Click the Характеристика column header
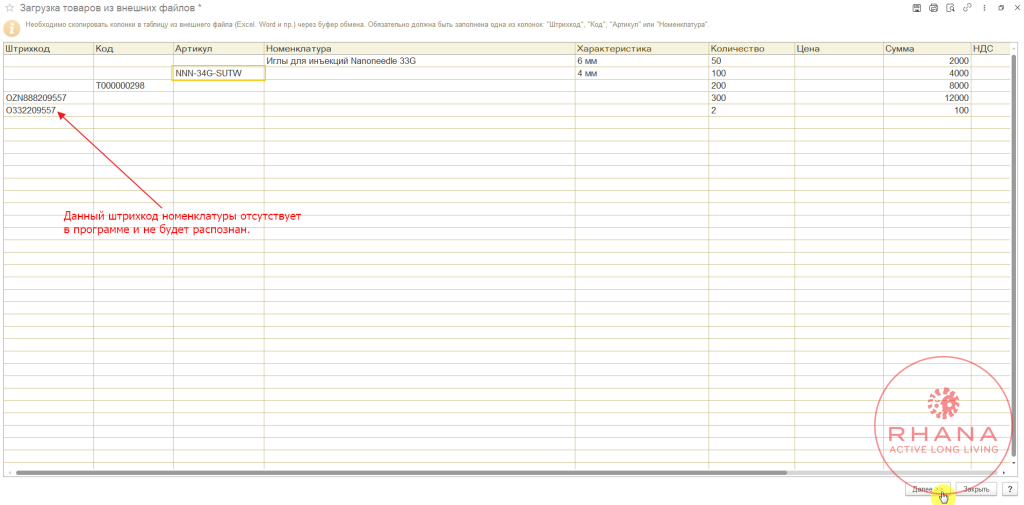 click(642, 48)
